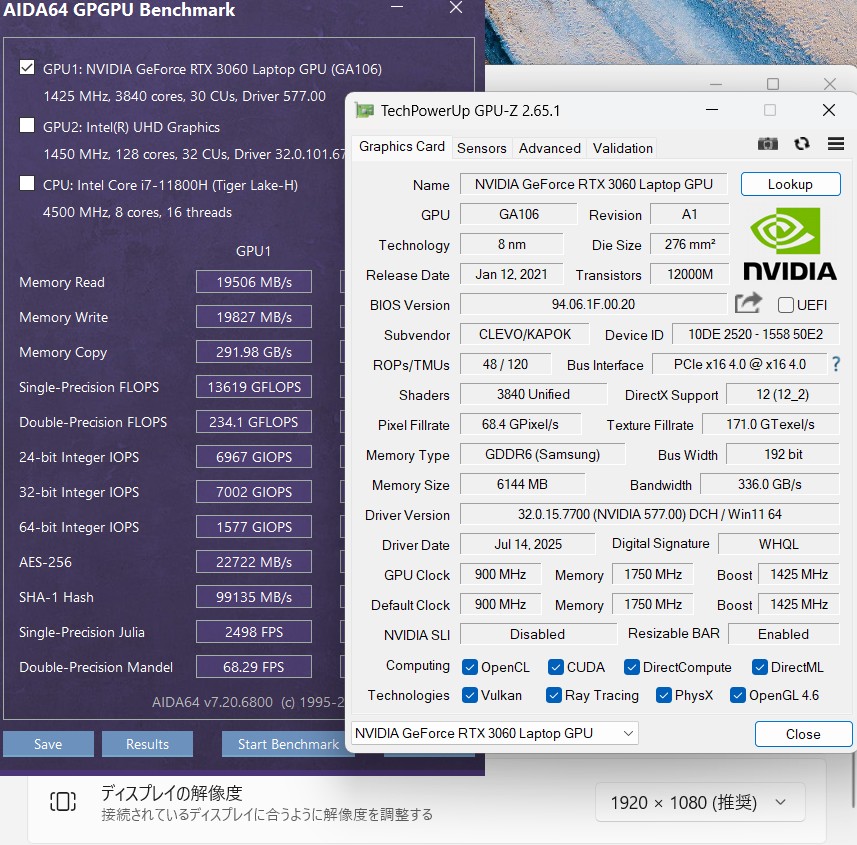Screen dimensions: 857x845
Task: Toggle the CUDA checkbox
Action: pos(555,667)
